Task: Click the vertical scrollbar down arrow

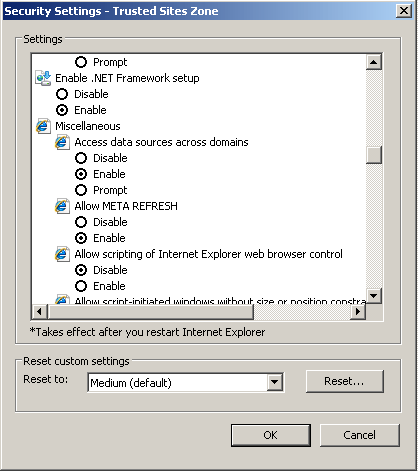Action: click(x=374, y=296)
